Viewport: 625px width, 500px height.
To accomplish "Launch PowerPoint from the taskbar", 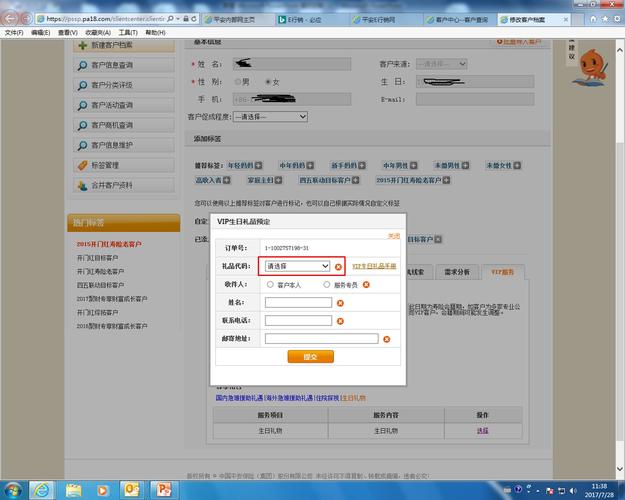I will click(x=165, y=489).
